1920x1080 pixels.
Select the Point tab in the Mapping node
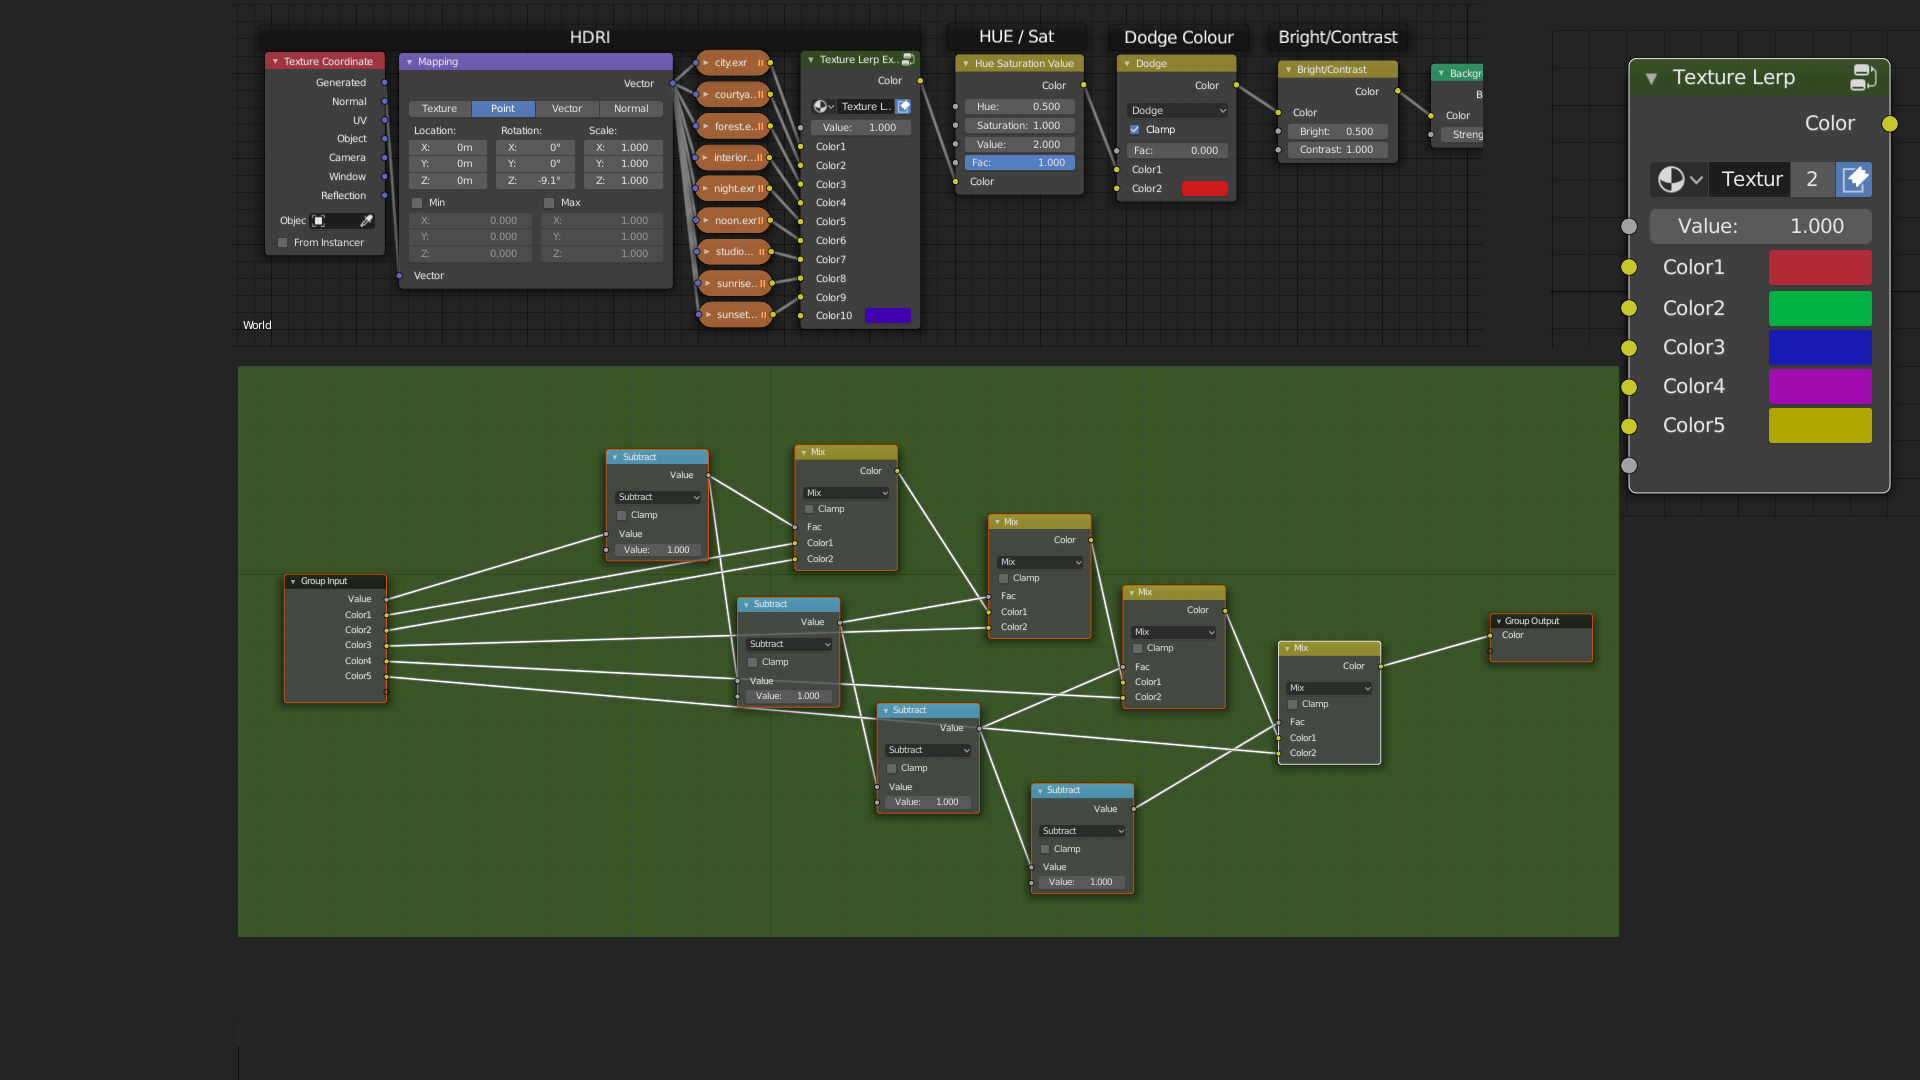tap(503, 109)
